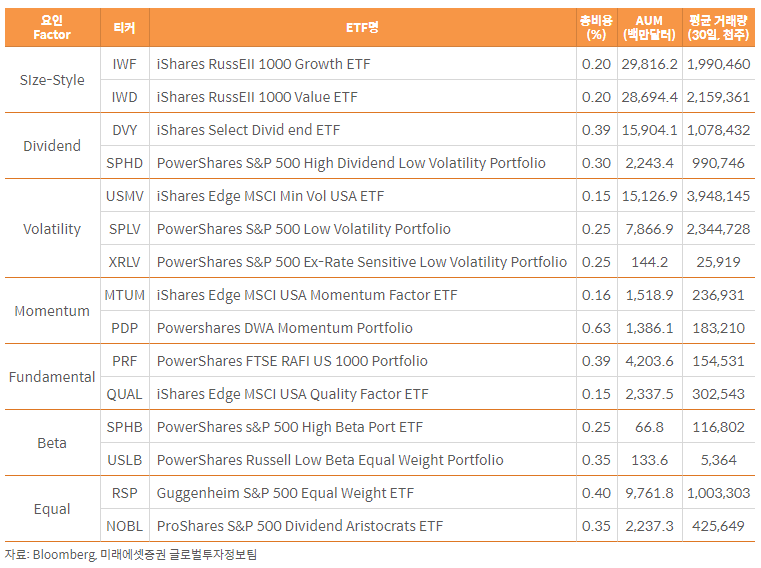Select the 'Momentum' factor cell
This screenshot has width=761, height=568.
52,311
